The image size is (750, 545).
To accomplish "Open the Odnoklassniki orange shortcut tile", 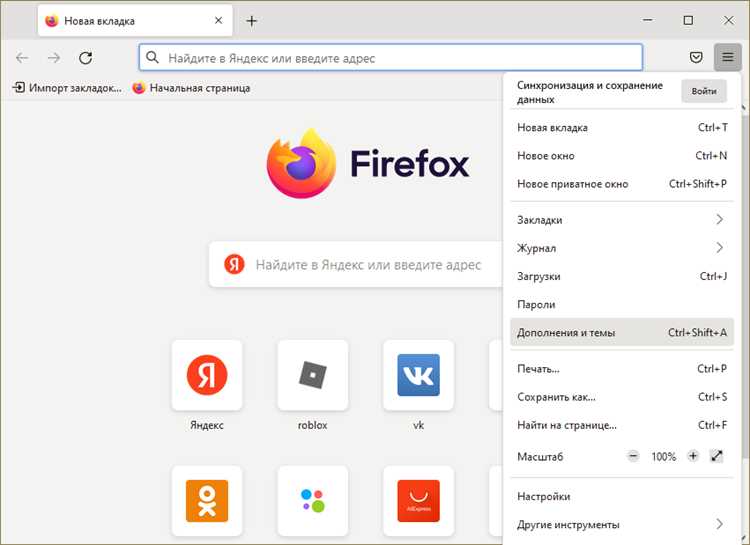I will tap(207, 501).
